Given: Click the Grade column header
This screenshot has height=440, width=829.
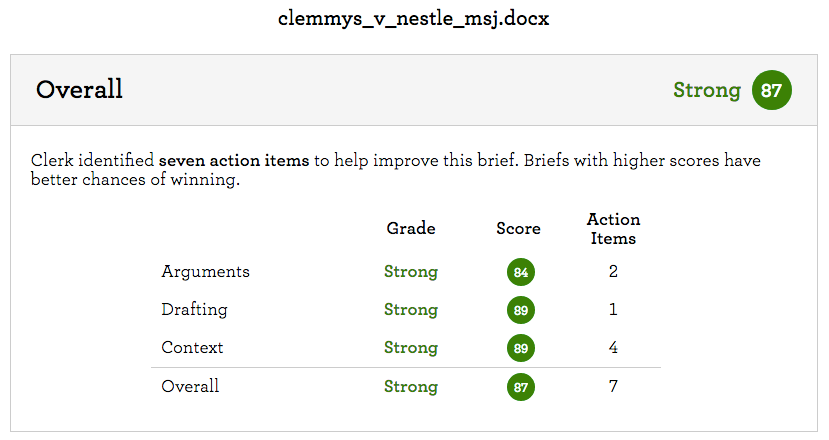Looking at the screenshot, I should tap(411, 228).
